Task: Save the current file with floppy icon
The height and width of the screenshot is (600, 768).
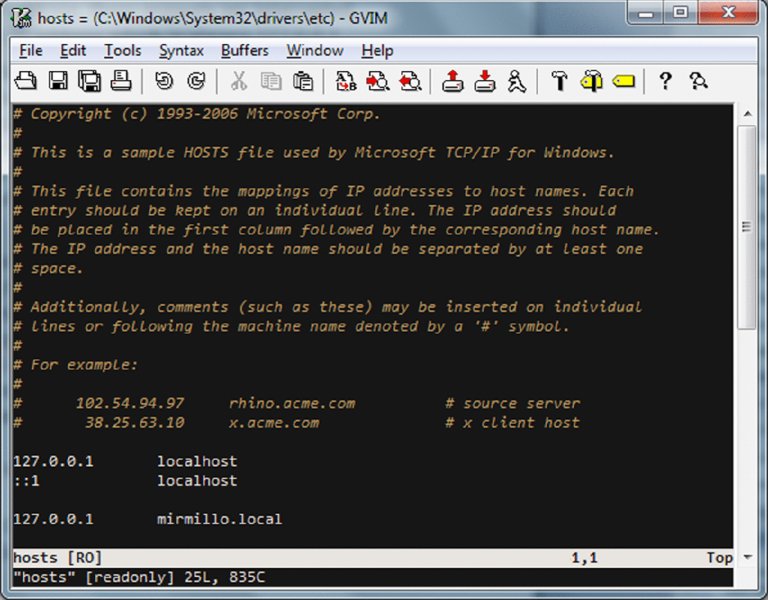Action: (58, 81)
